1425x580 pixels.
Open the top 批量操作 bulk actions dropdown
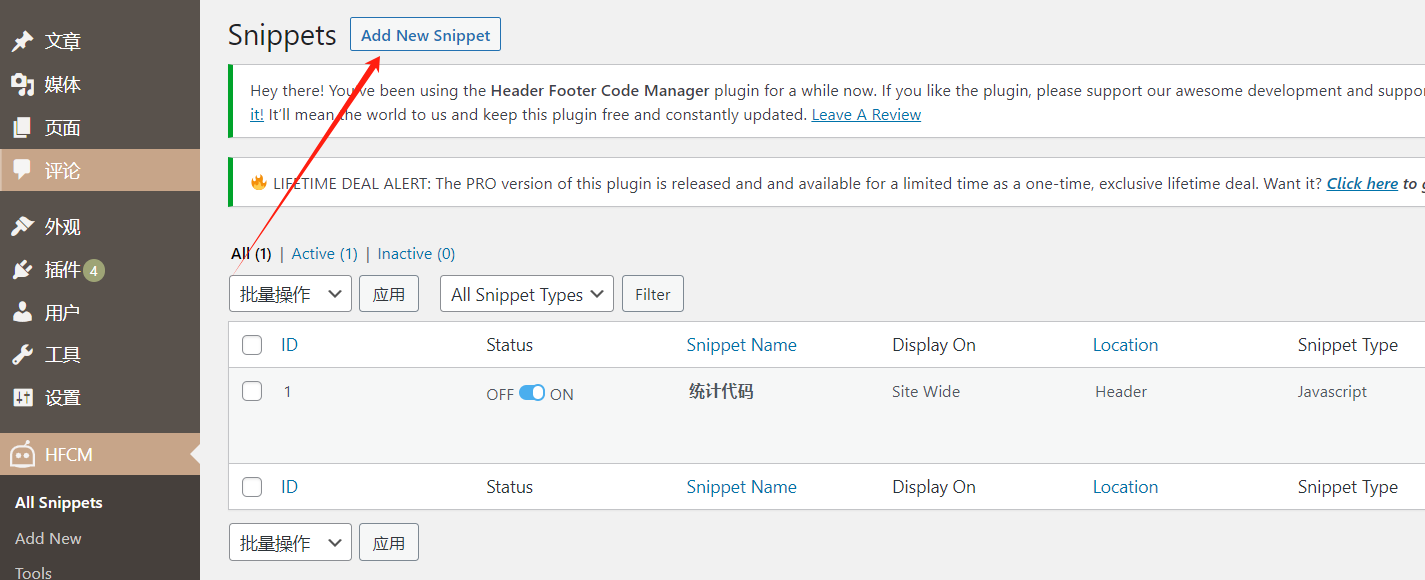(x=290, y=294)
